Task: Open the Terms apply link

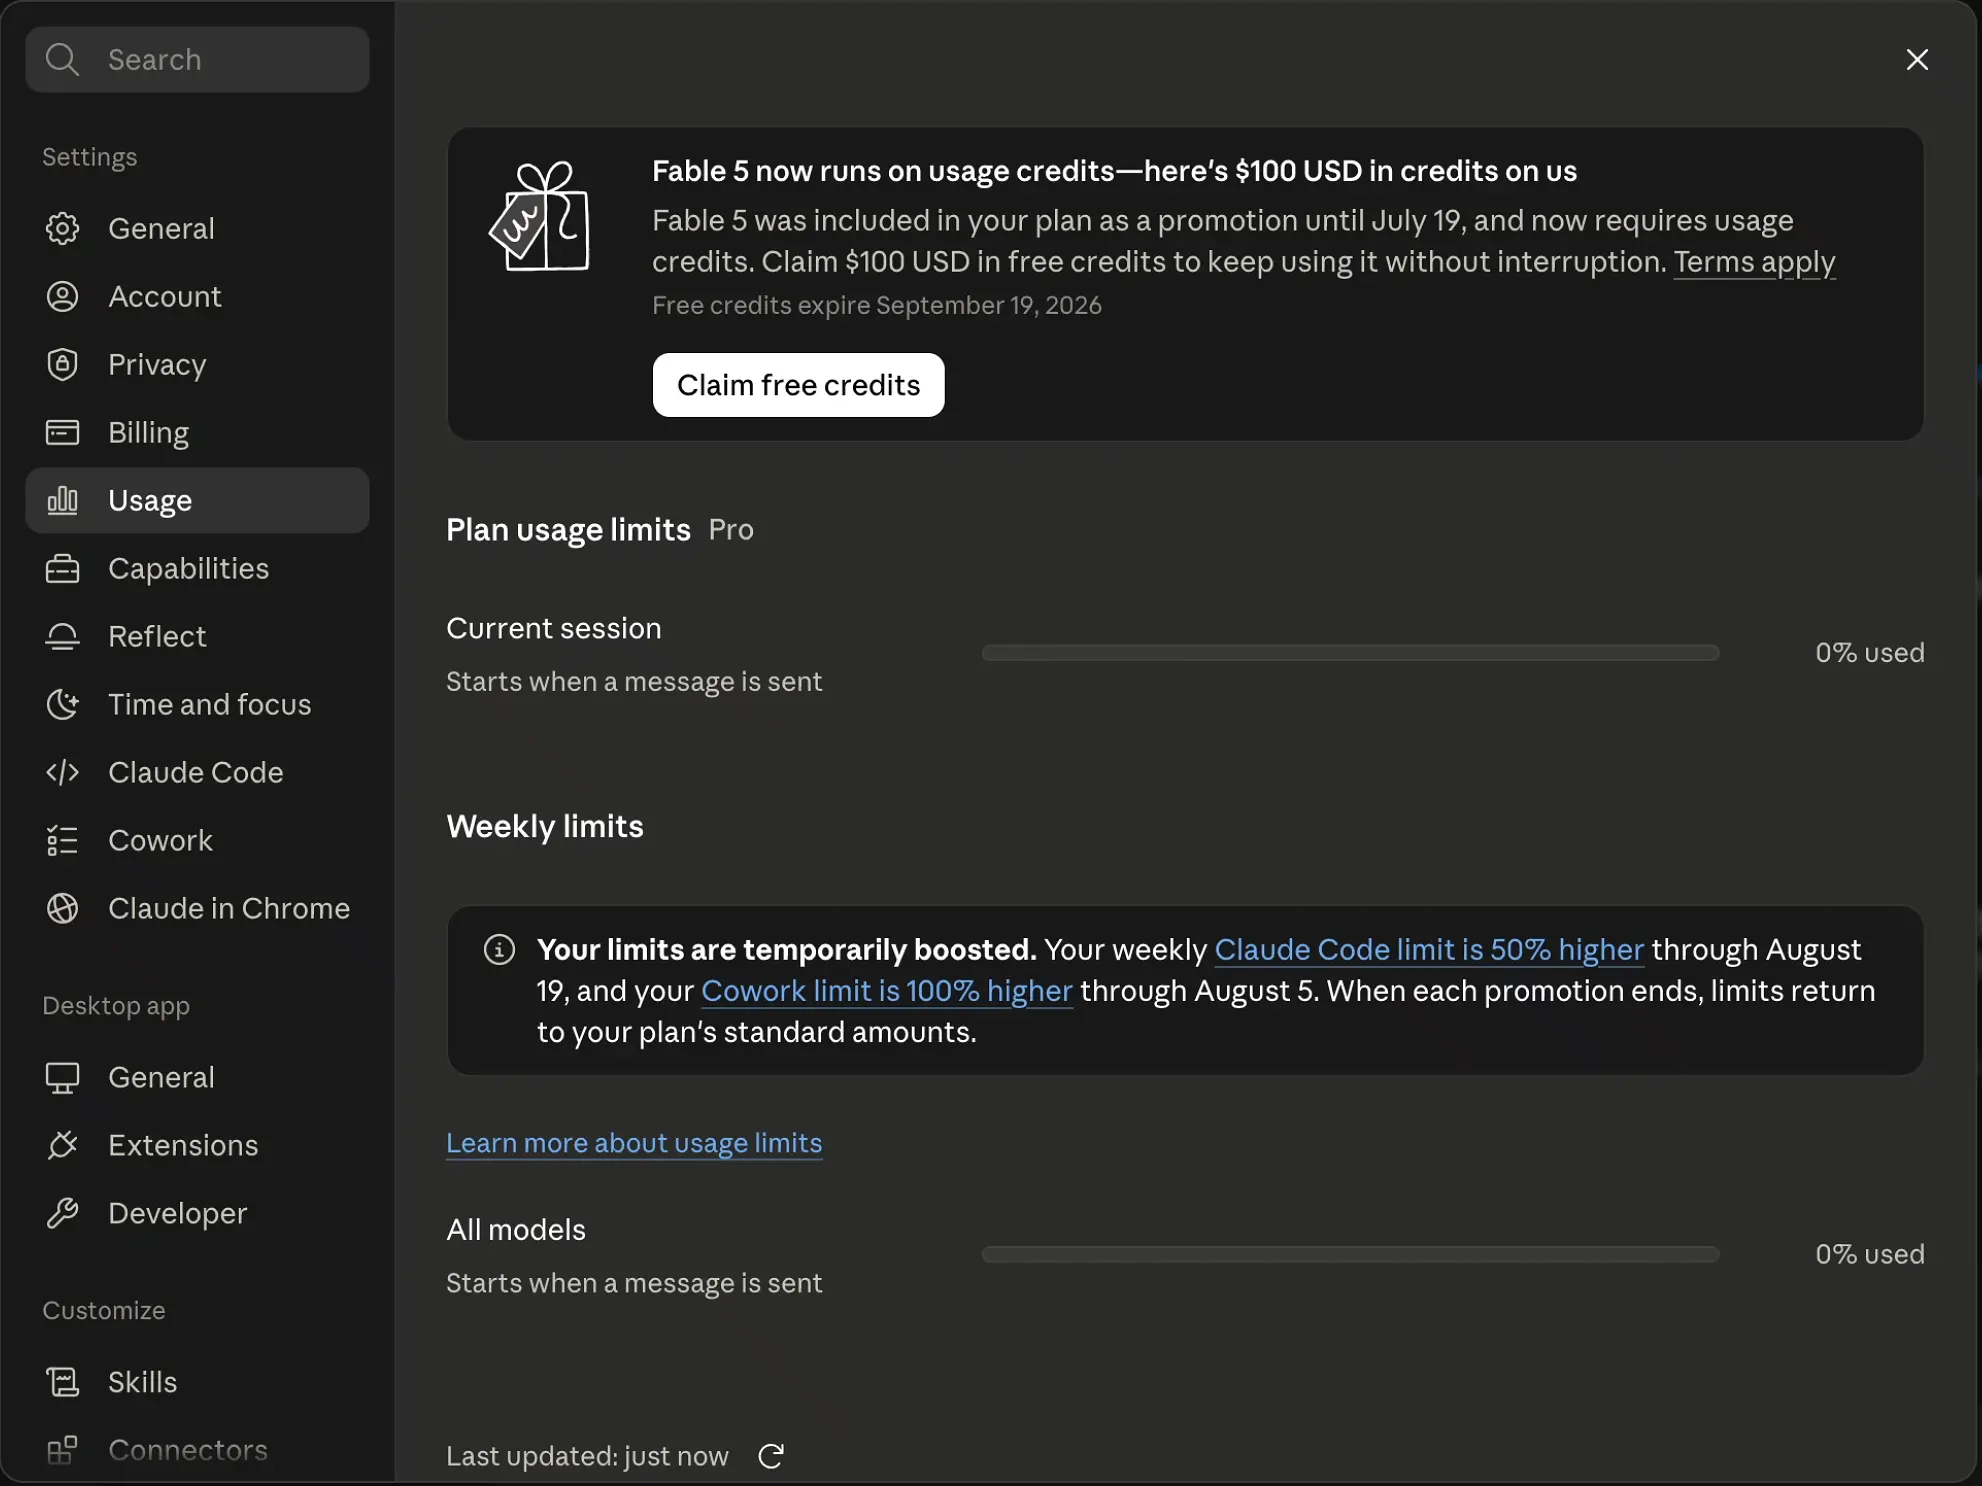Action: click(x=1754, y=262)
